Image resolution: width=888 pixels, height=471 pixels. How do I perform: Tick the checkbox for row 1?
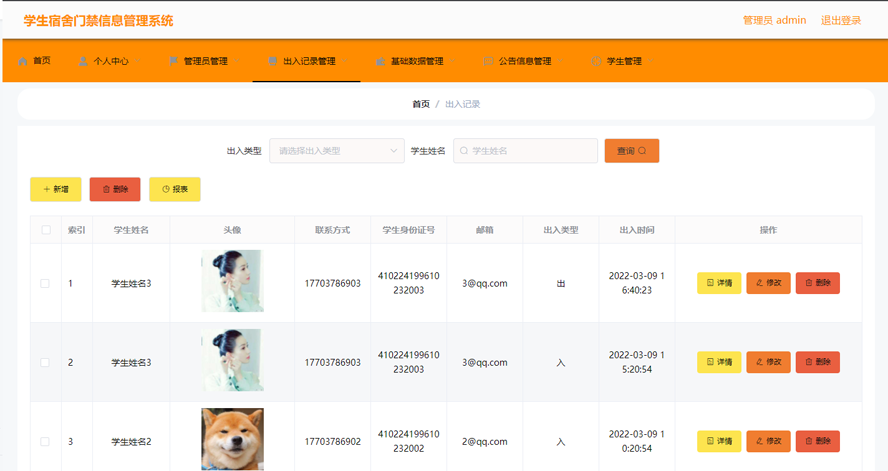[45, 284]
